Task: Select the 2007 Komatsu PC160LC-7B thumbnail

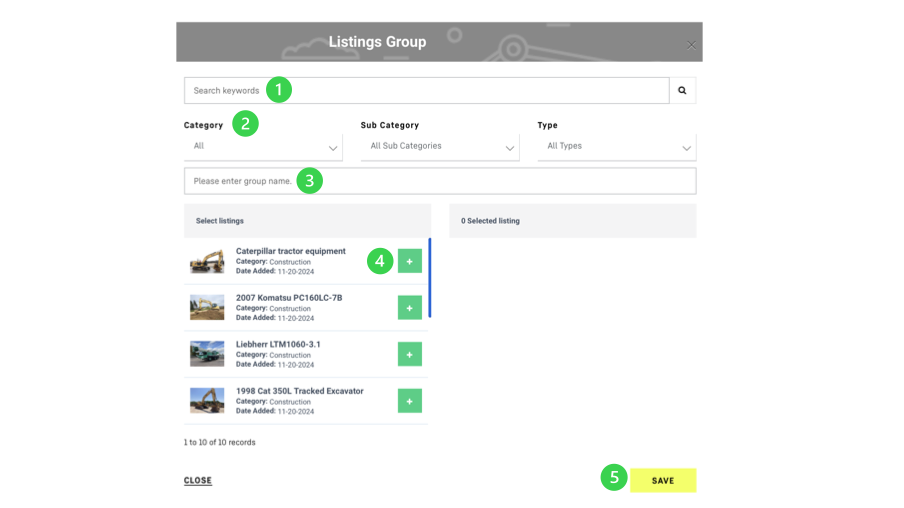Action: coord(207,308)
